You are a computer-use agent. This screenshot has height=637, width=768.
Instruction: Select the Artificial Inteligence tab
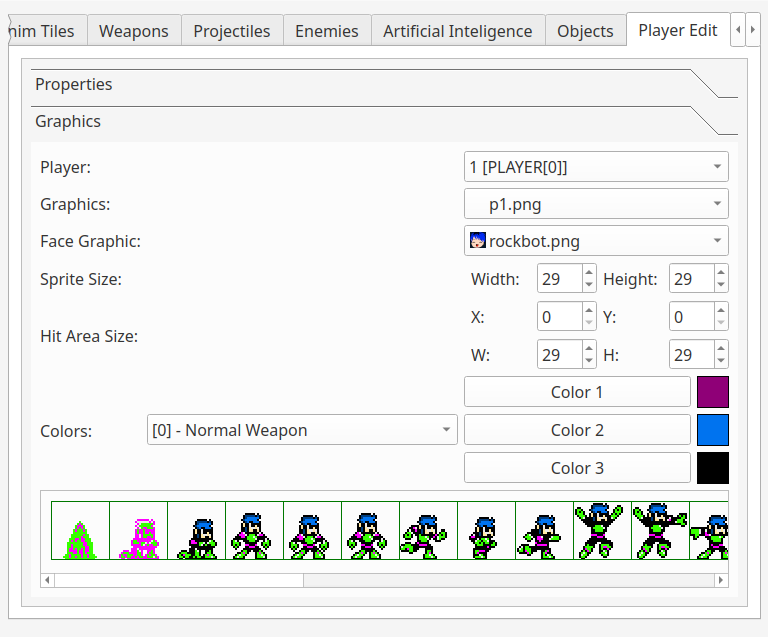[x=457, y=31]
